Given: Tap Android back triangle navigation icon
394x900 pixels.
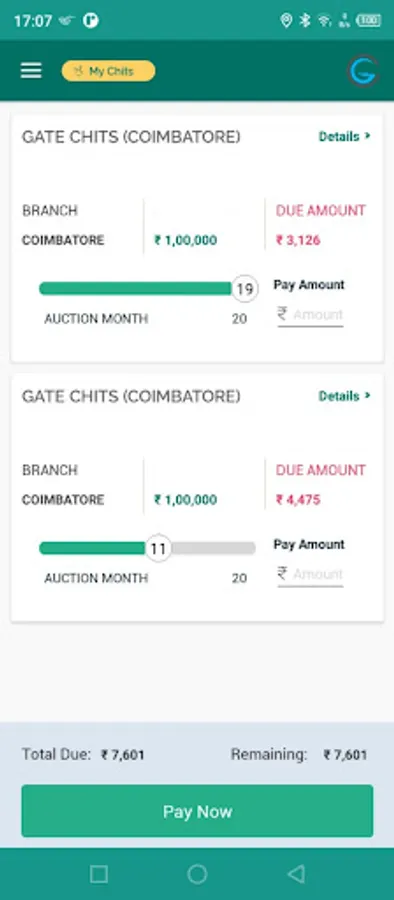Looking at the screenshot, I should tap(296, 874).
